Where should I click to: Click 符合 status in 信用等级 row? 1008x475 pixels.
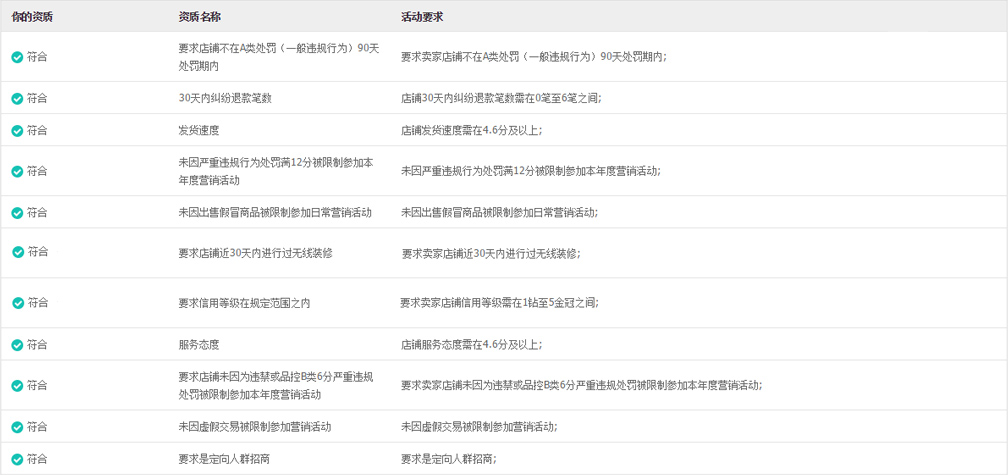click(x=38, y=303)
